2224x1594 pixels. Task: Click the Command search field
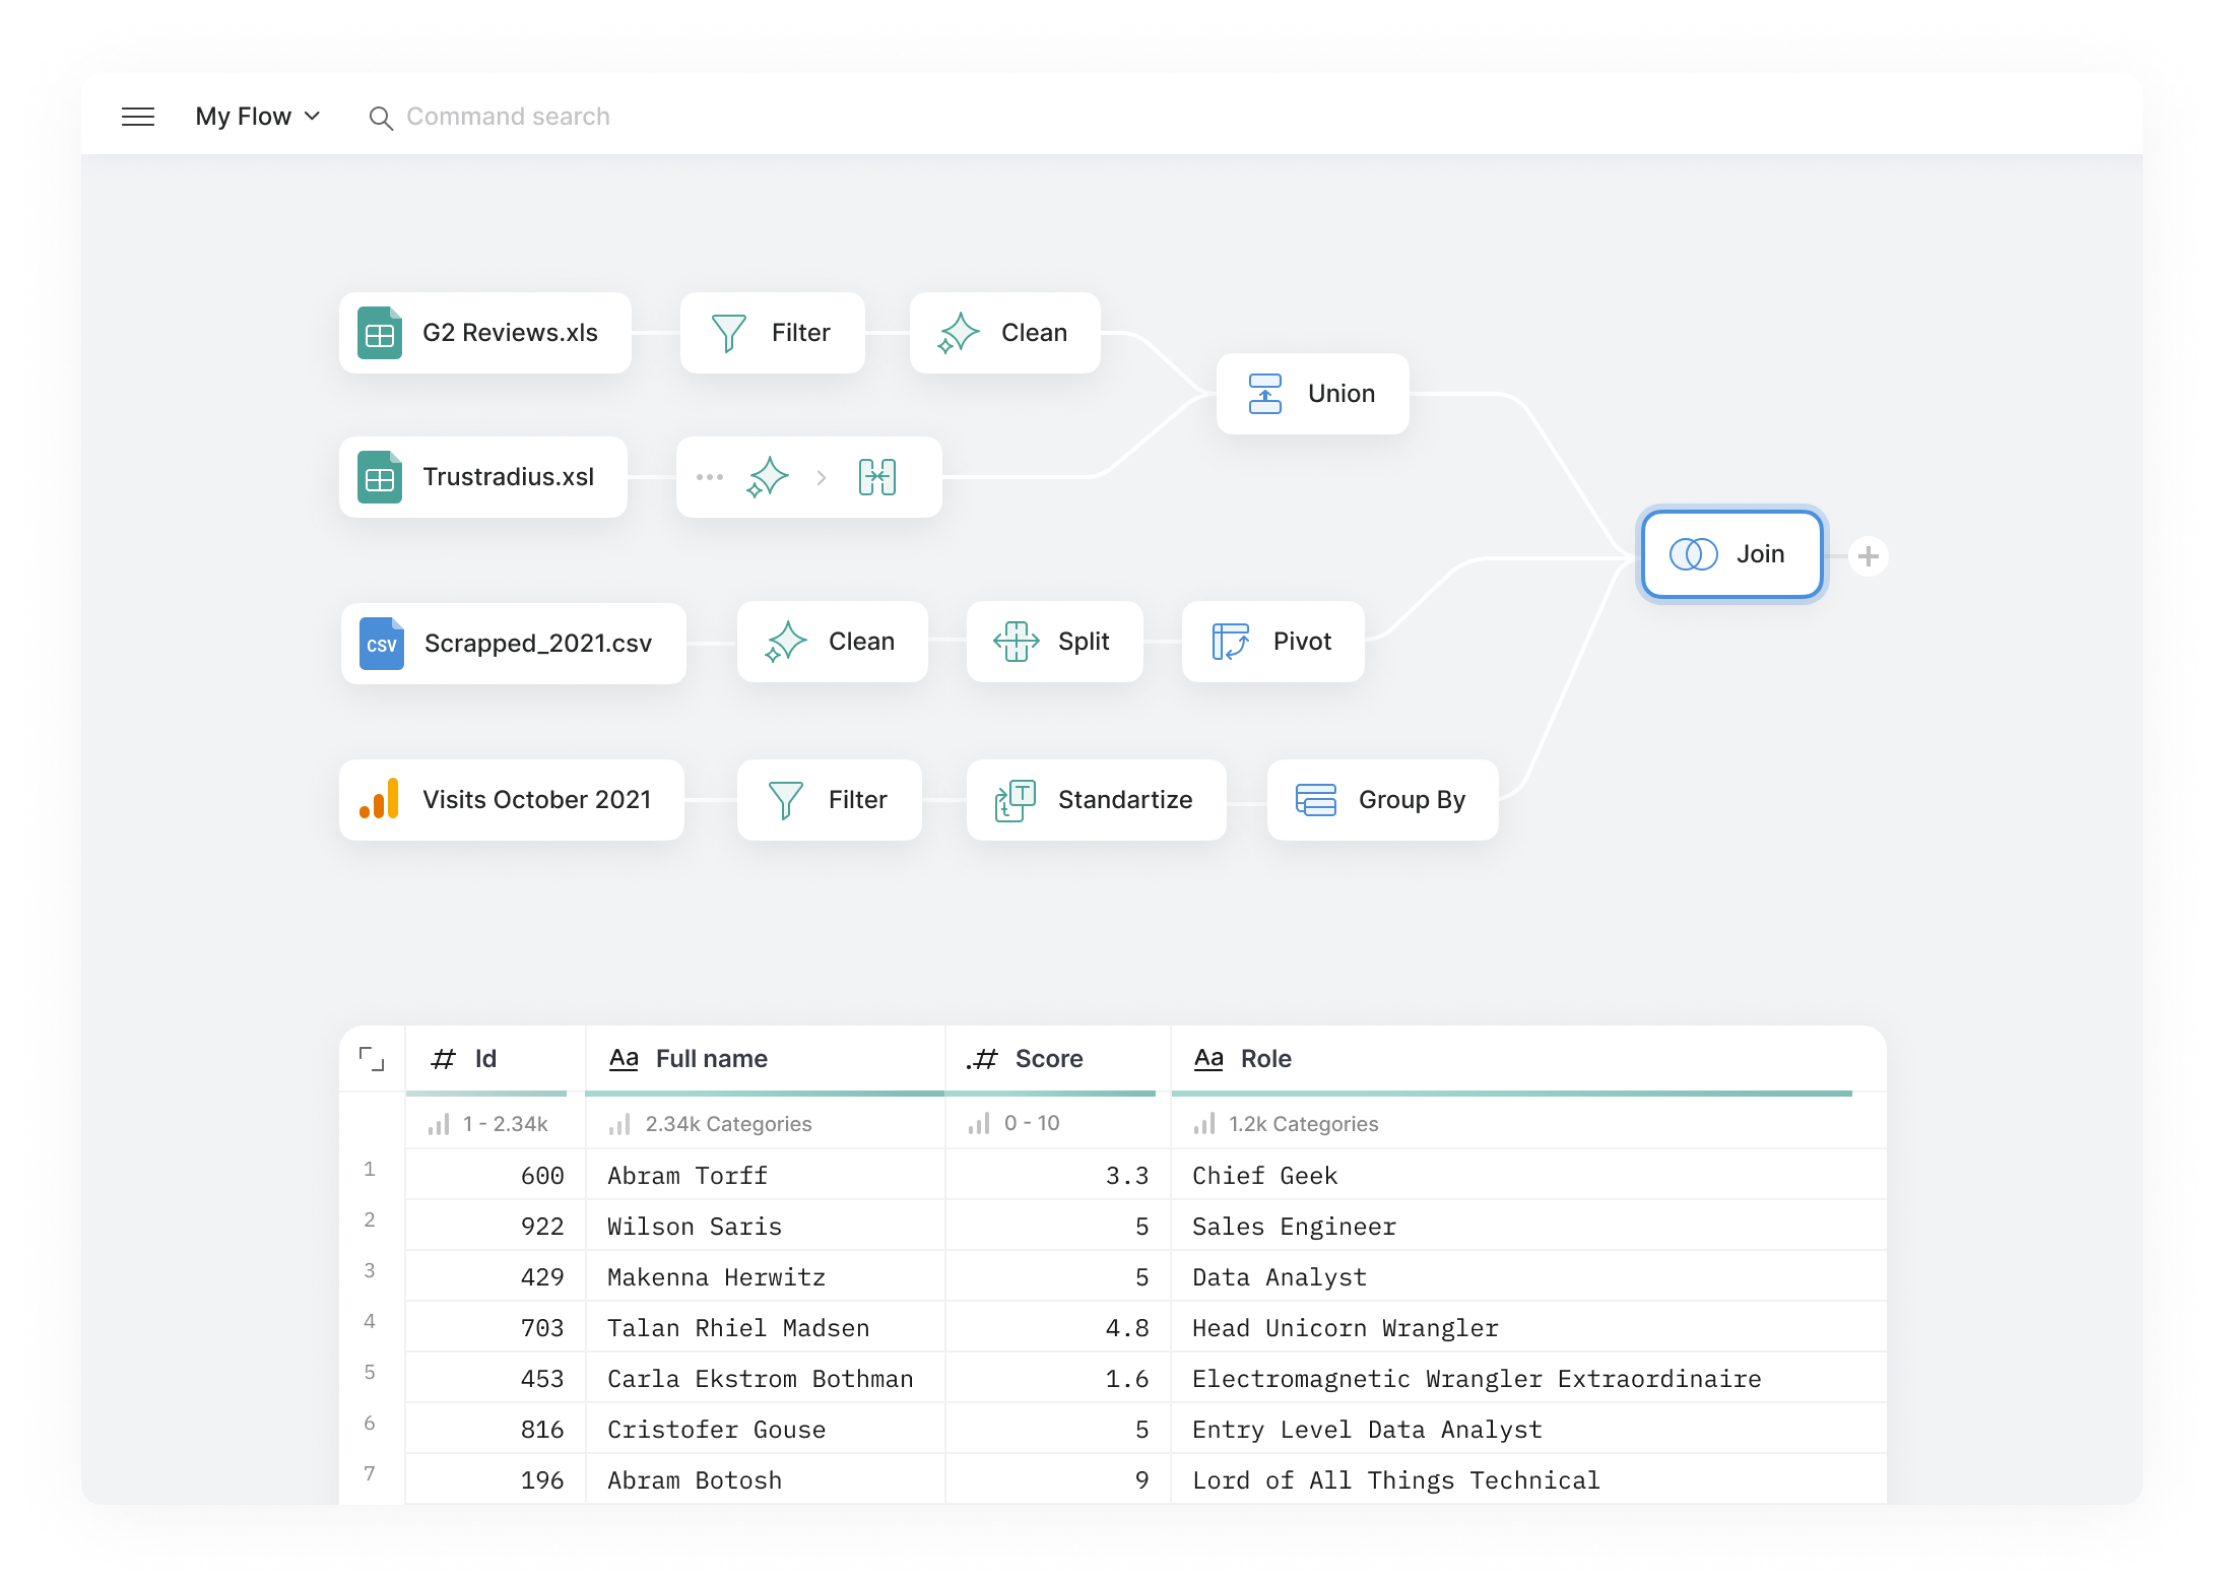(508, 117)
